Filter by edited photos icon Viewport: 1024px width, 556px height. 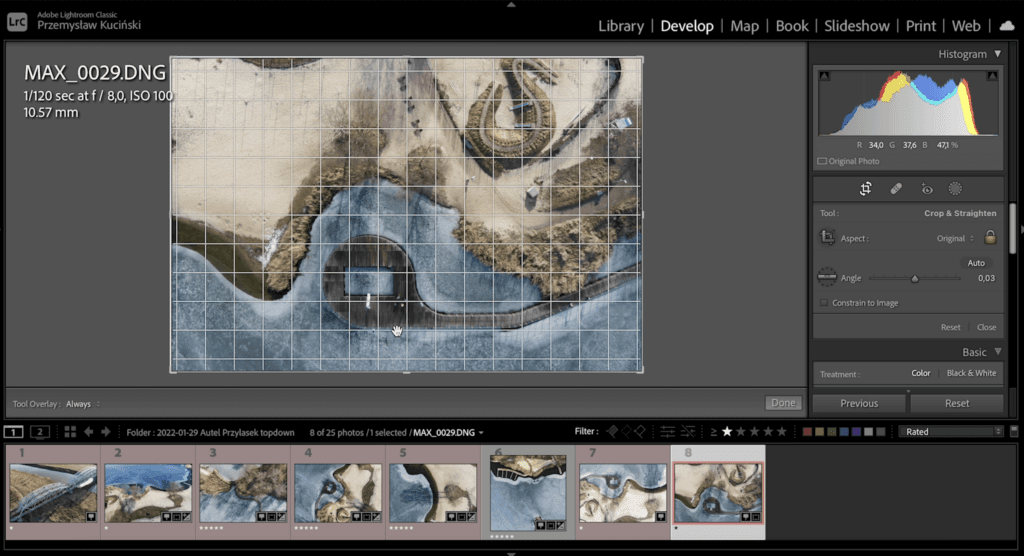pyautogui.click(x=667, y=431)
